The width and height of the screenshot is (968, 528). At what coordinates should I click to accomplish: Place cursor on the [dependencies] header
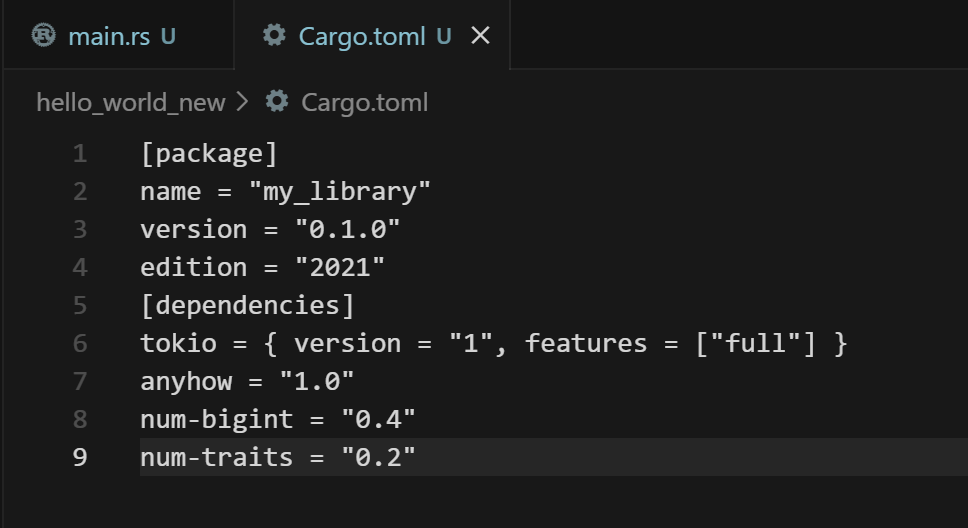point(247,306)
